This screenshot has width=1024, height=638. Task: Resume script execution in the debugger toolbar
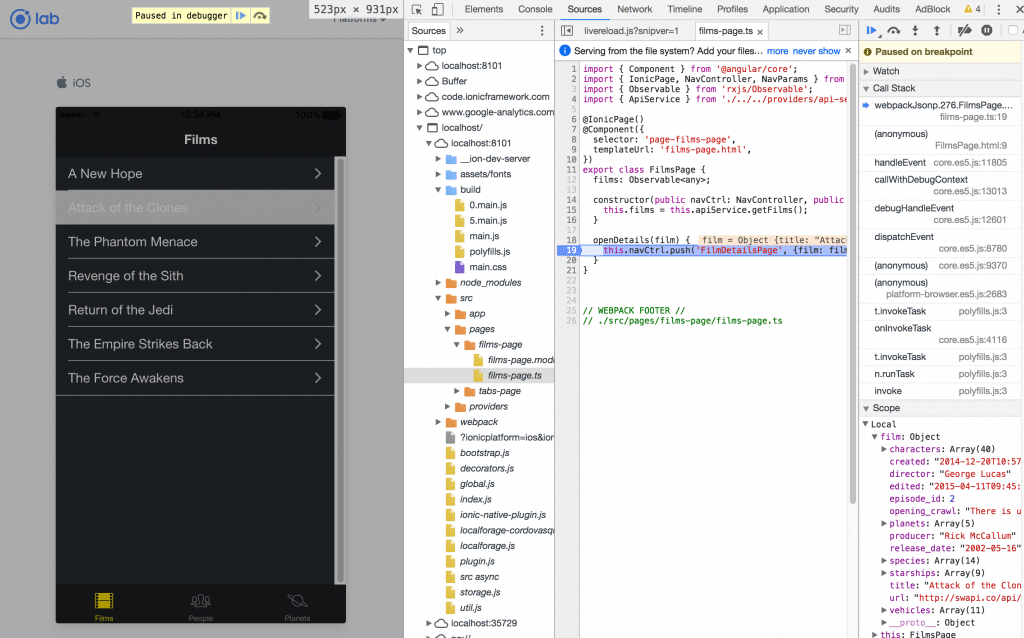(872, 30)
